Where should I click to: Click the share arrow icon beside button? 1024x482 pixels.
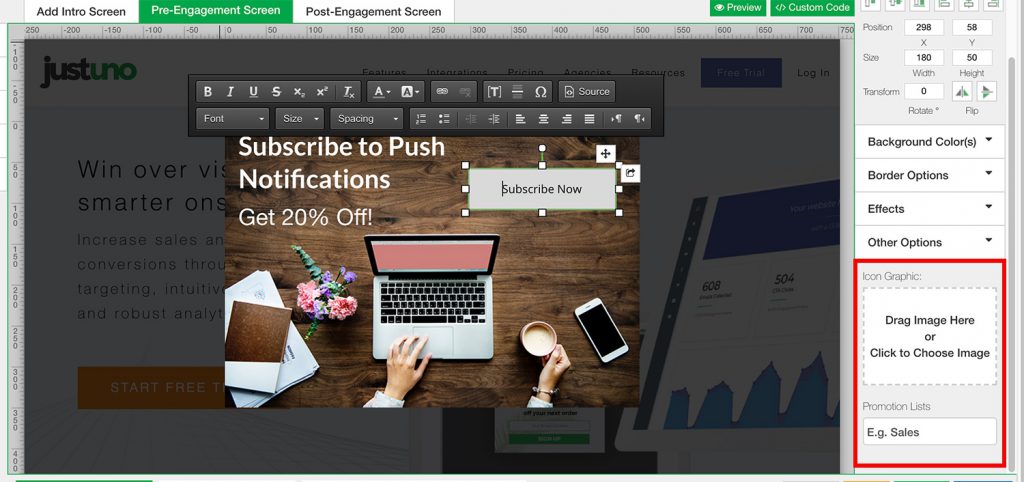(630, 173)
